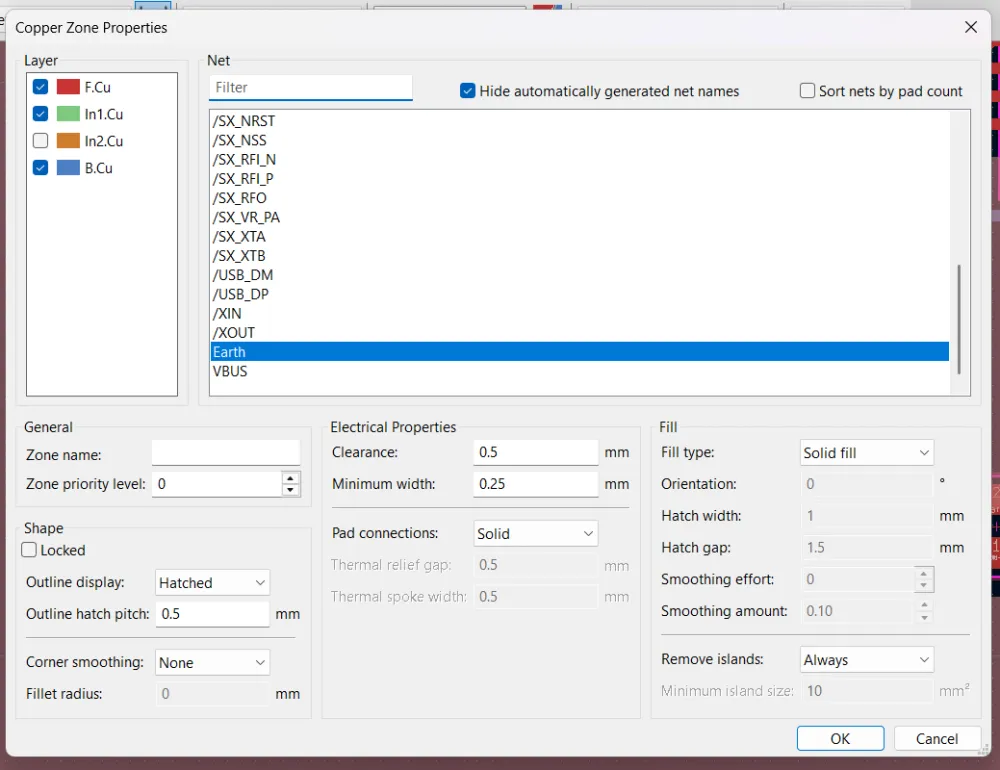
Task: Open the Pad connections dropdown
Action: pos(535,533)
